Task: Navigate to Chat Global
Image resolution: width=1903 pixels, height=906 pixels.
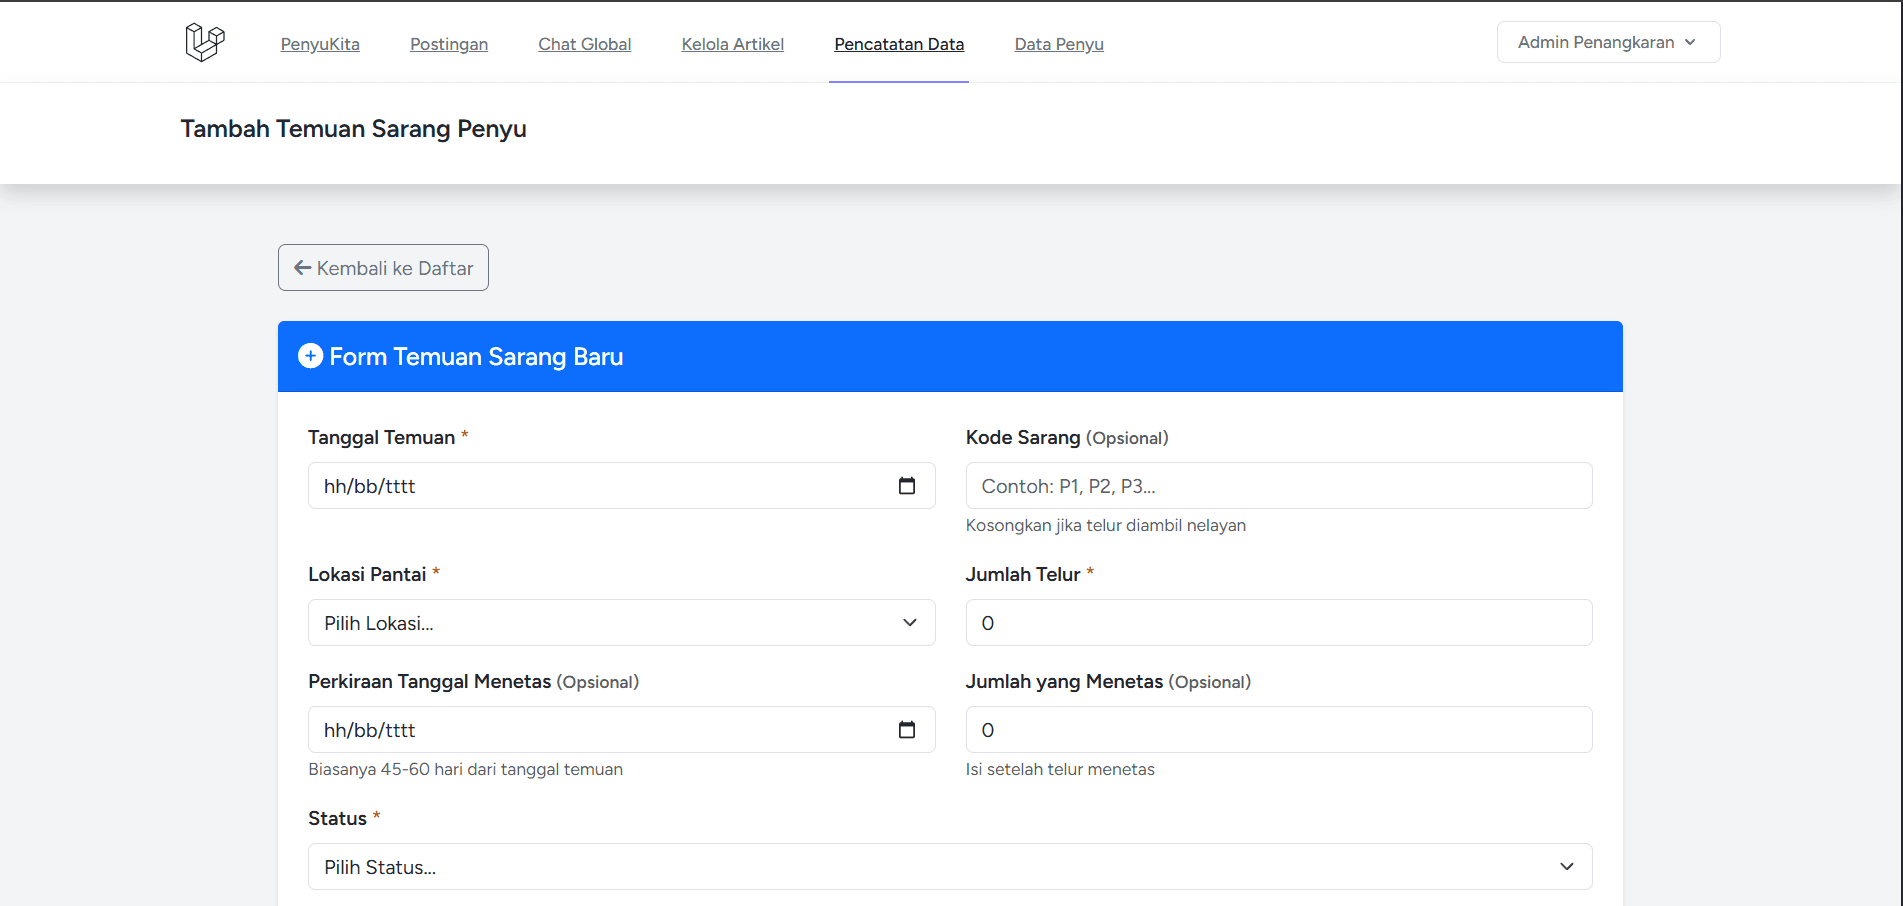Action: click(584, 44)
